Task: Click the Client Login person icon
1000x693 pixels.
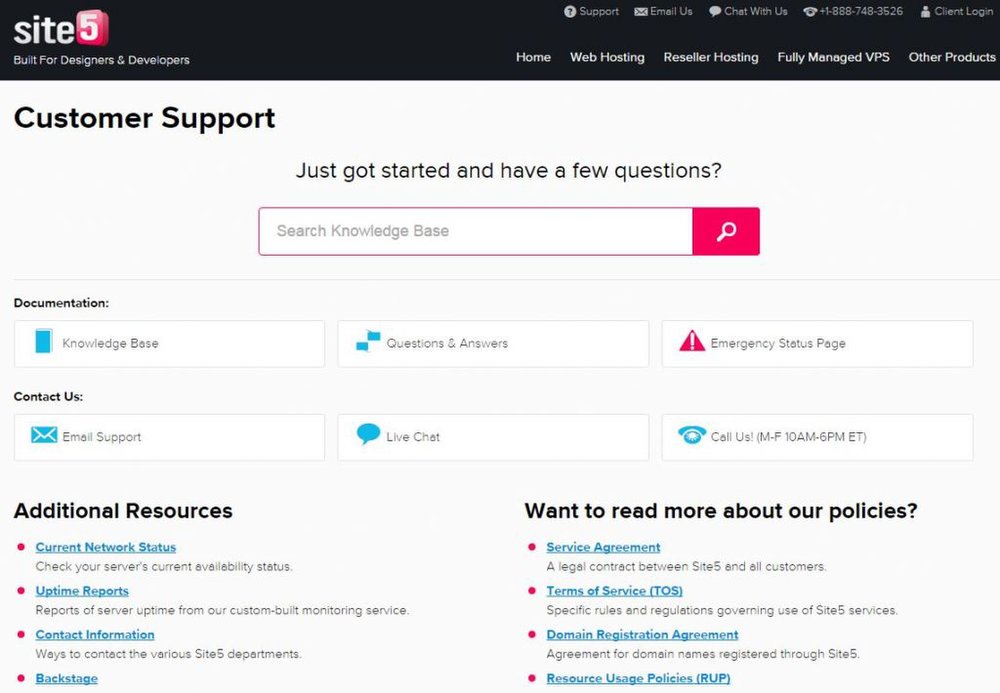Action: pyautogui.click(x=925, y=11)
